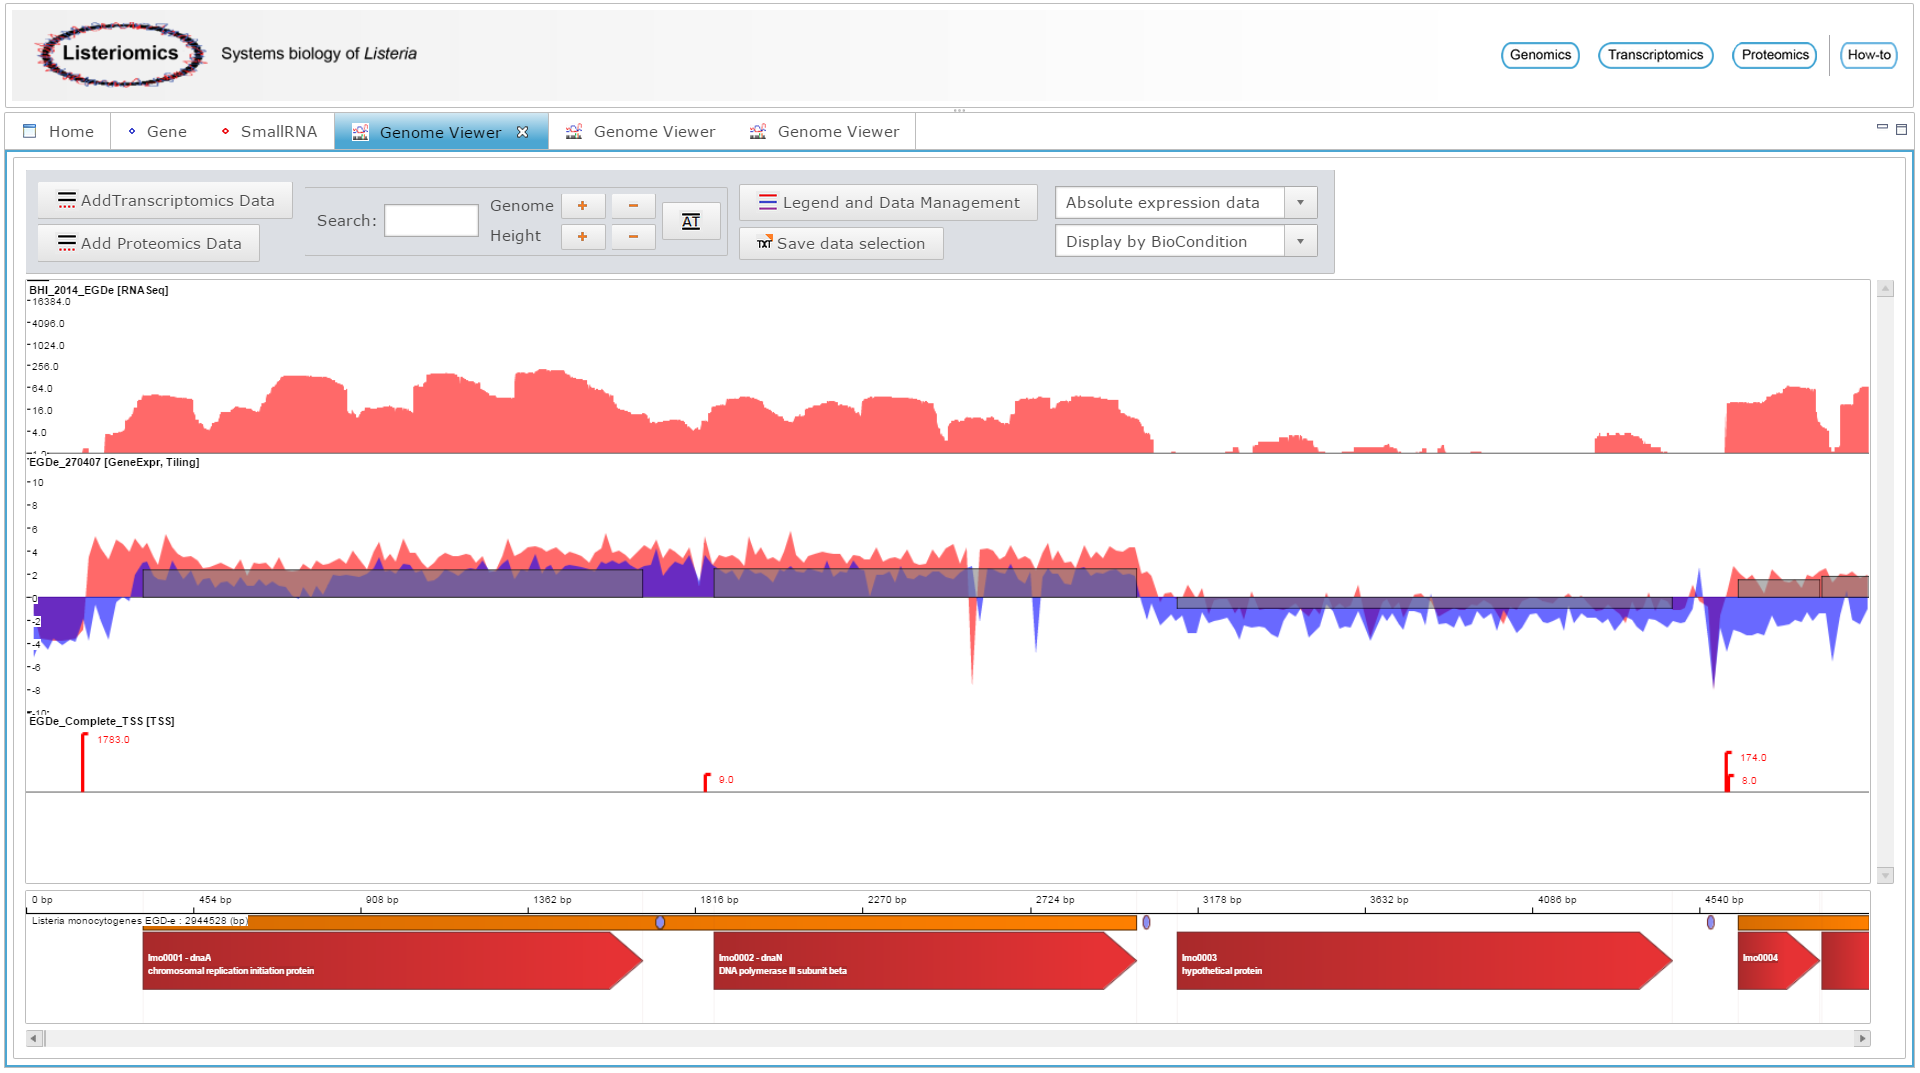Open the Proteomics section link
Image resolution: width=1920 pixels, height=1073 pixels.
1774,55
